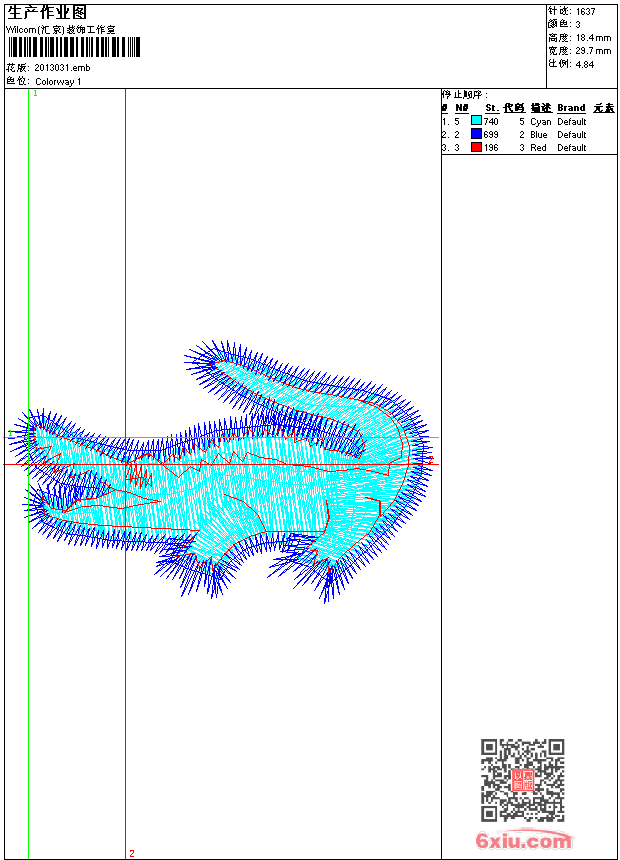Click the 'Red' description text
Viewport: 620px width, 860px height.
coord(538,148)
